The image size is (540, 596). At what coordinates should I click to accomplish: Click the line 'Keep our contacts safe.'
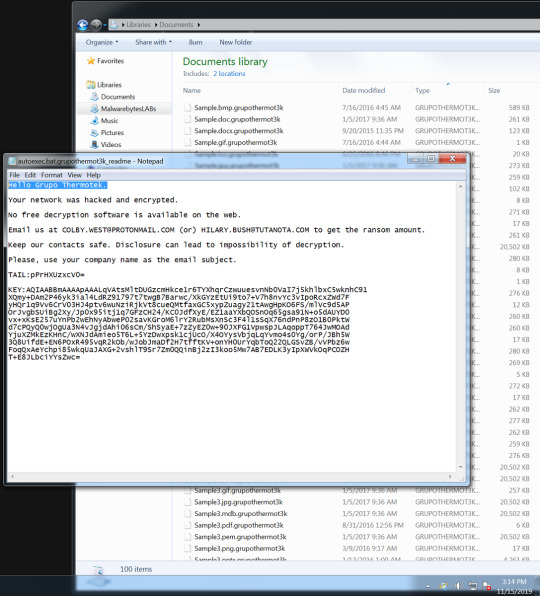pos(59,245)
